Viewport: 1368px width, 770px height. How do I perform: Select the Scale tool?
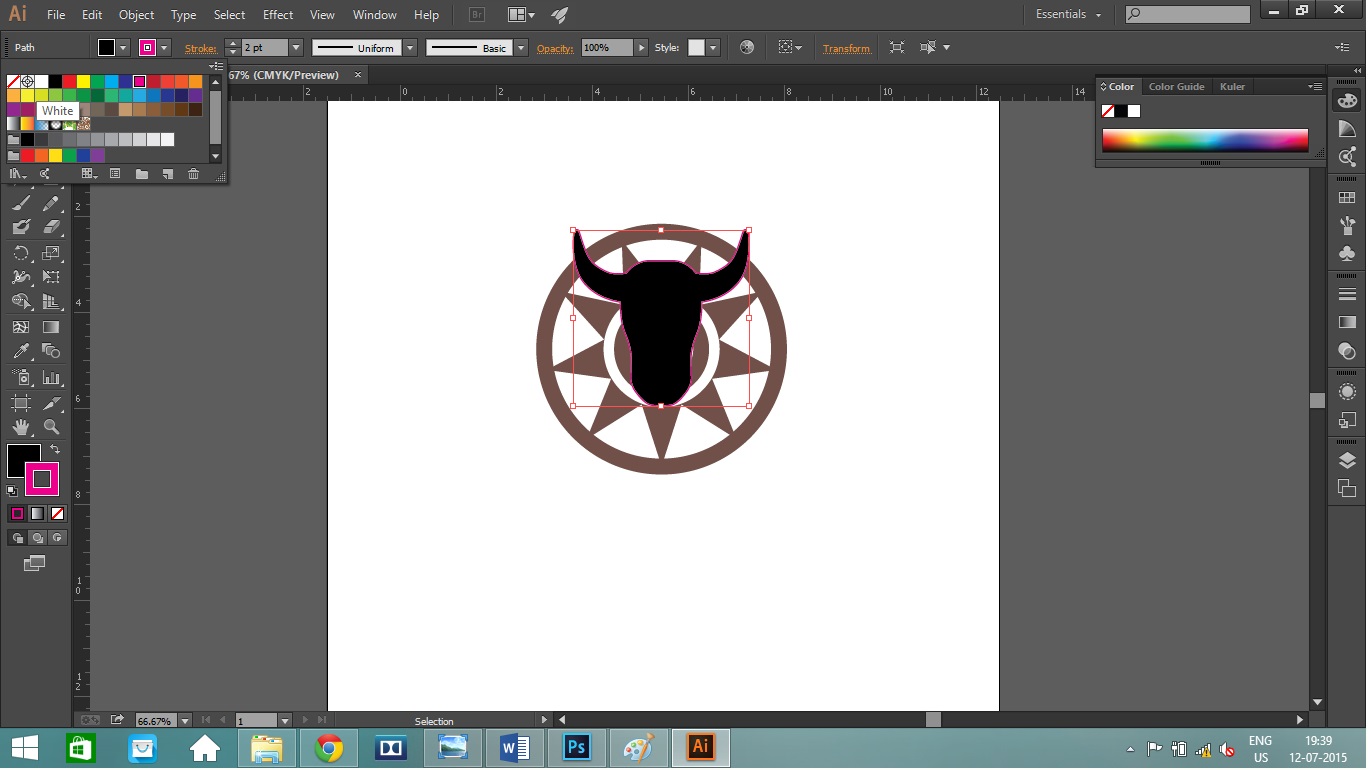[x=51, y=253]
